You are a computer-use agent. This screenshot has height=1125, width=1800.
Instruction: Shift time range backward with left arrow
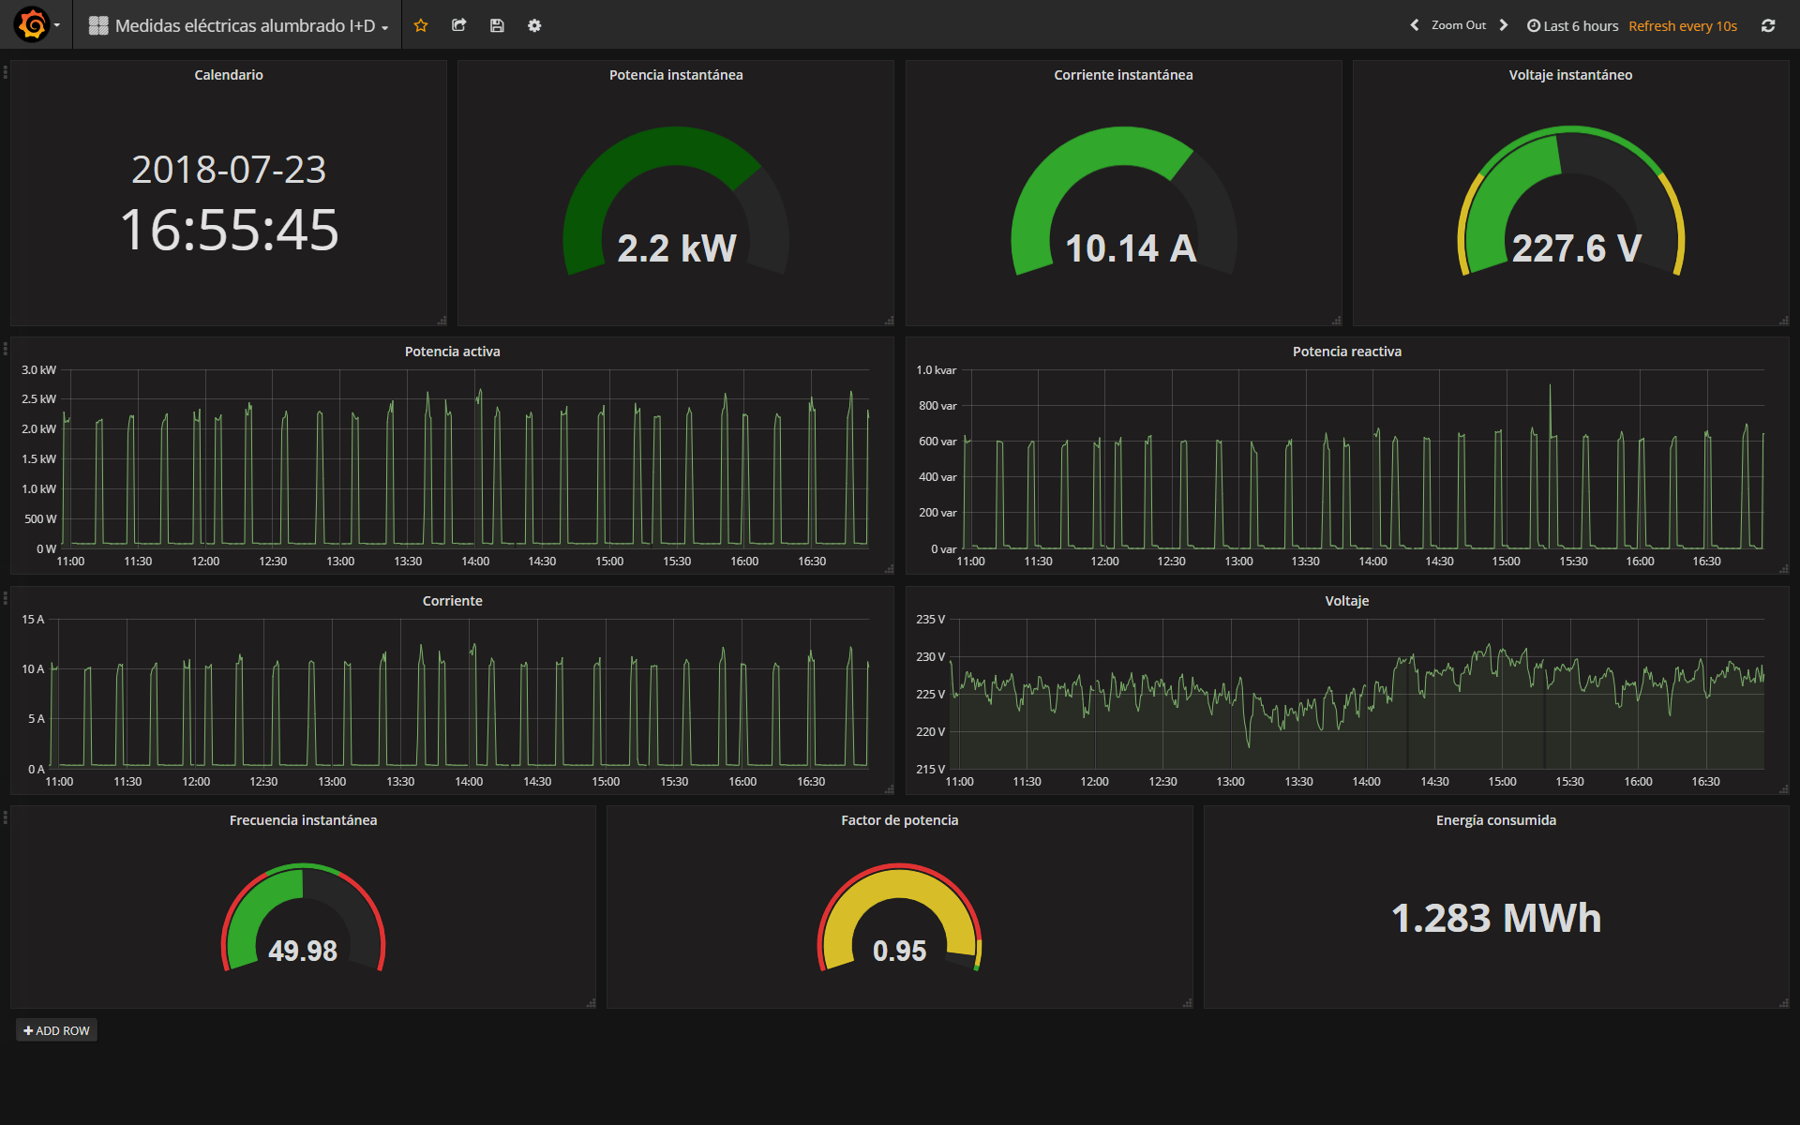click(1414, 25)
